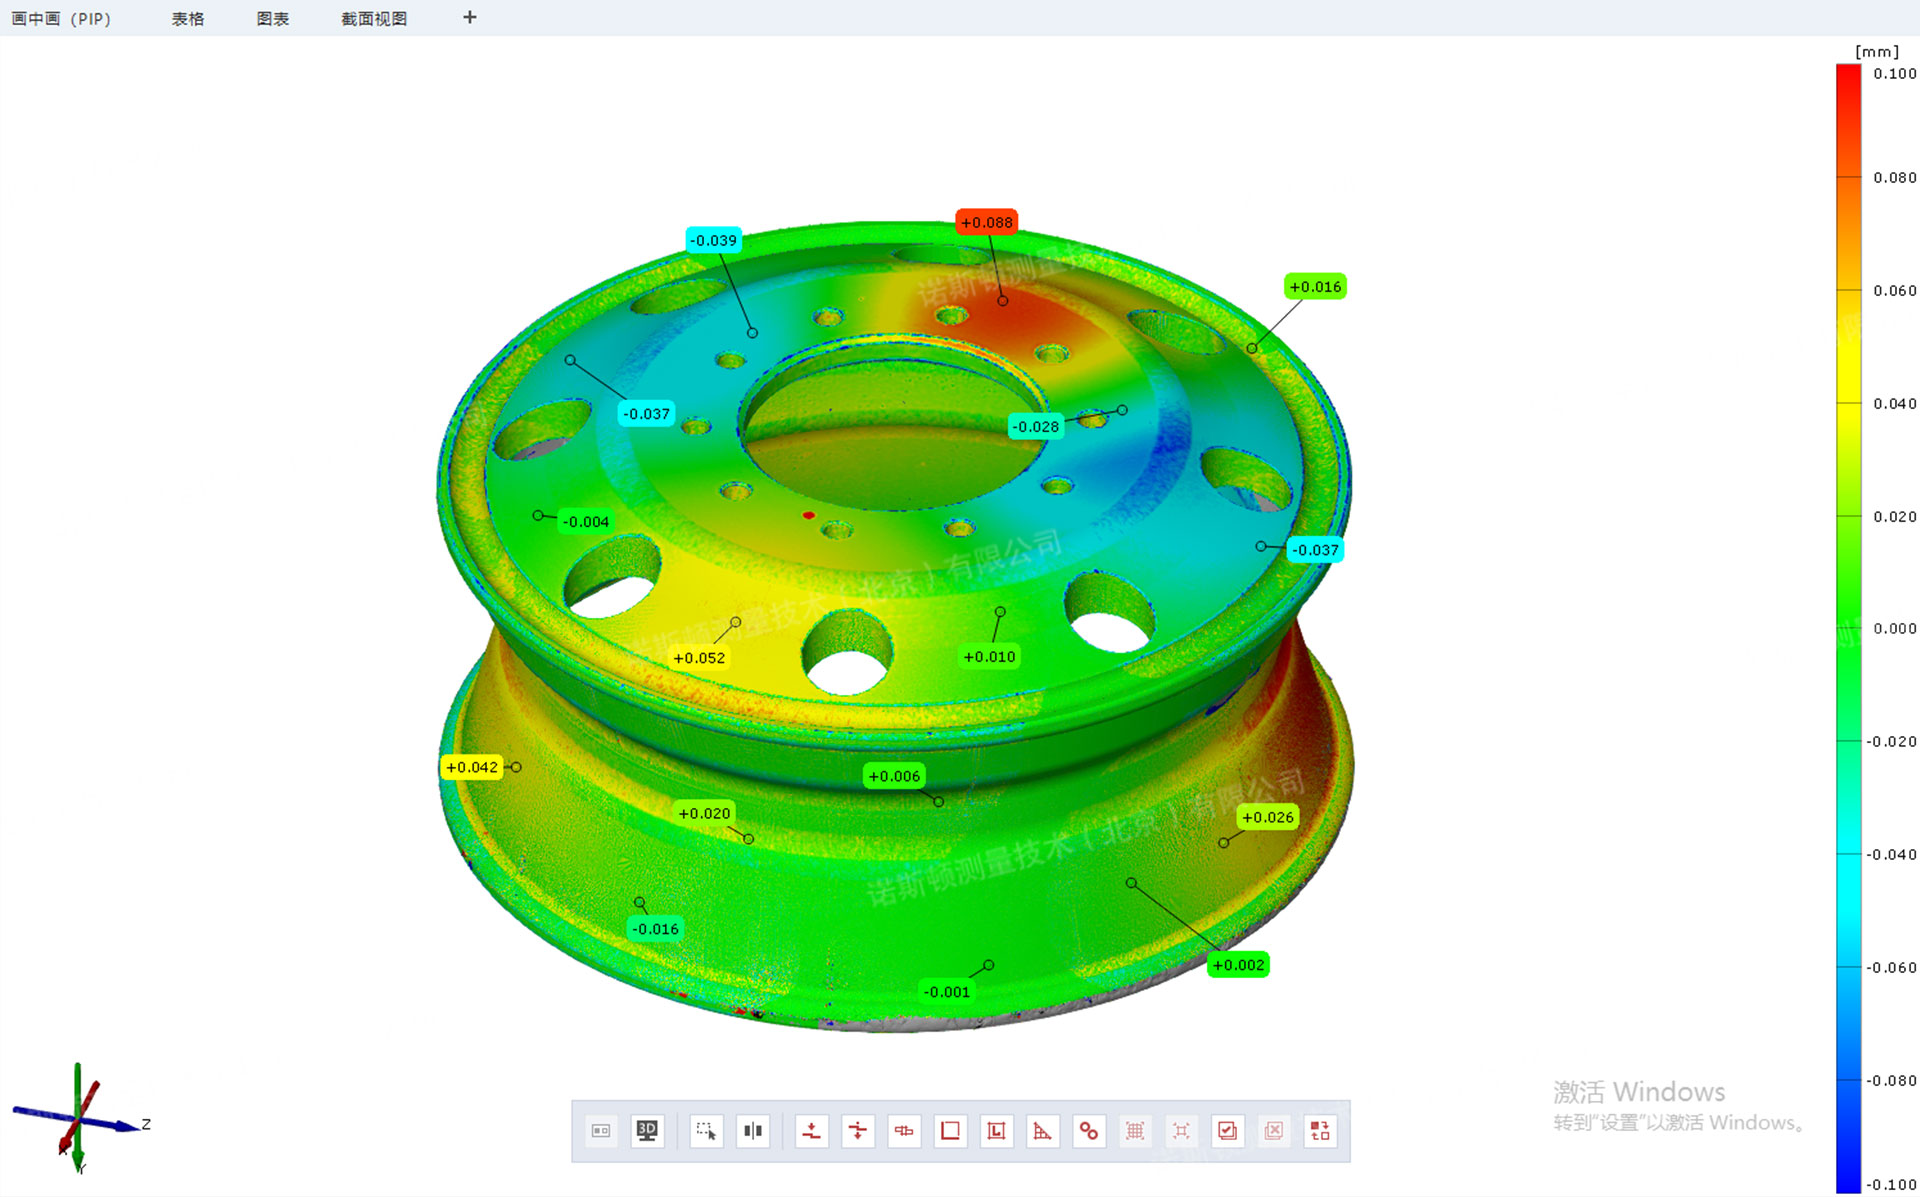Screen dimensions: 1920x1197
Task: Select the +0.006 deviation label
Action: 894,776
